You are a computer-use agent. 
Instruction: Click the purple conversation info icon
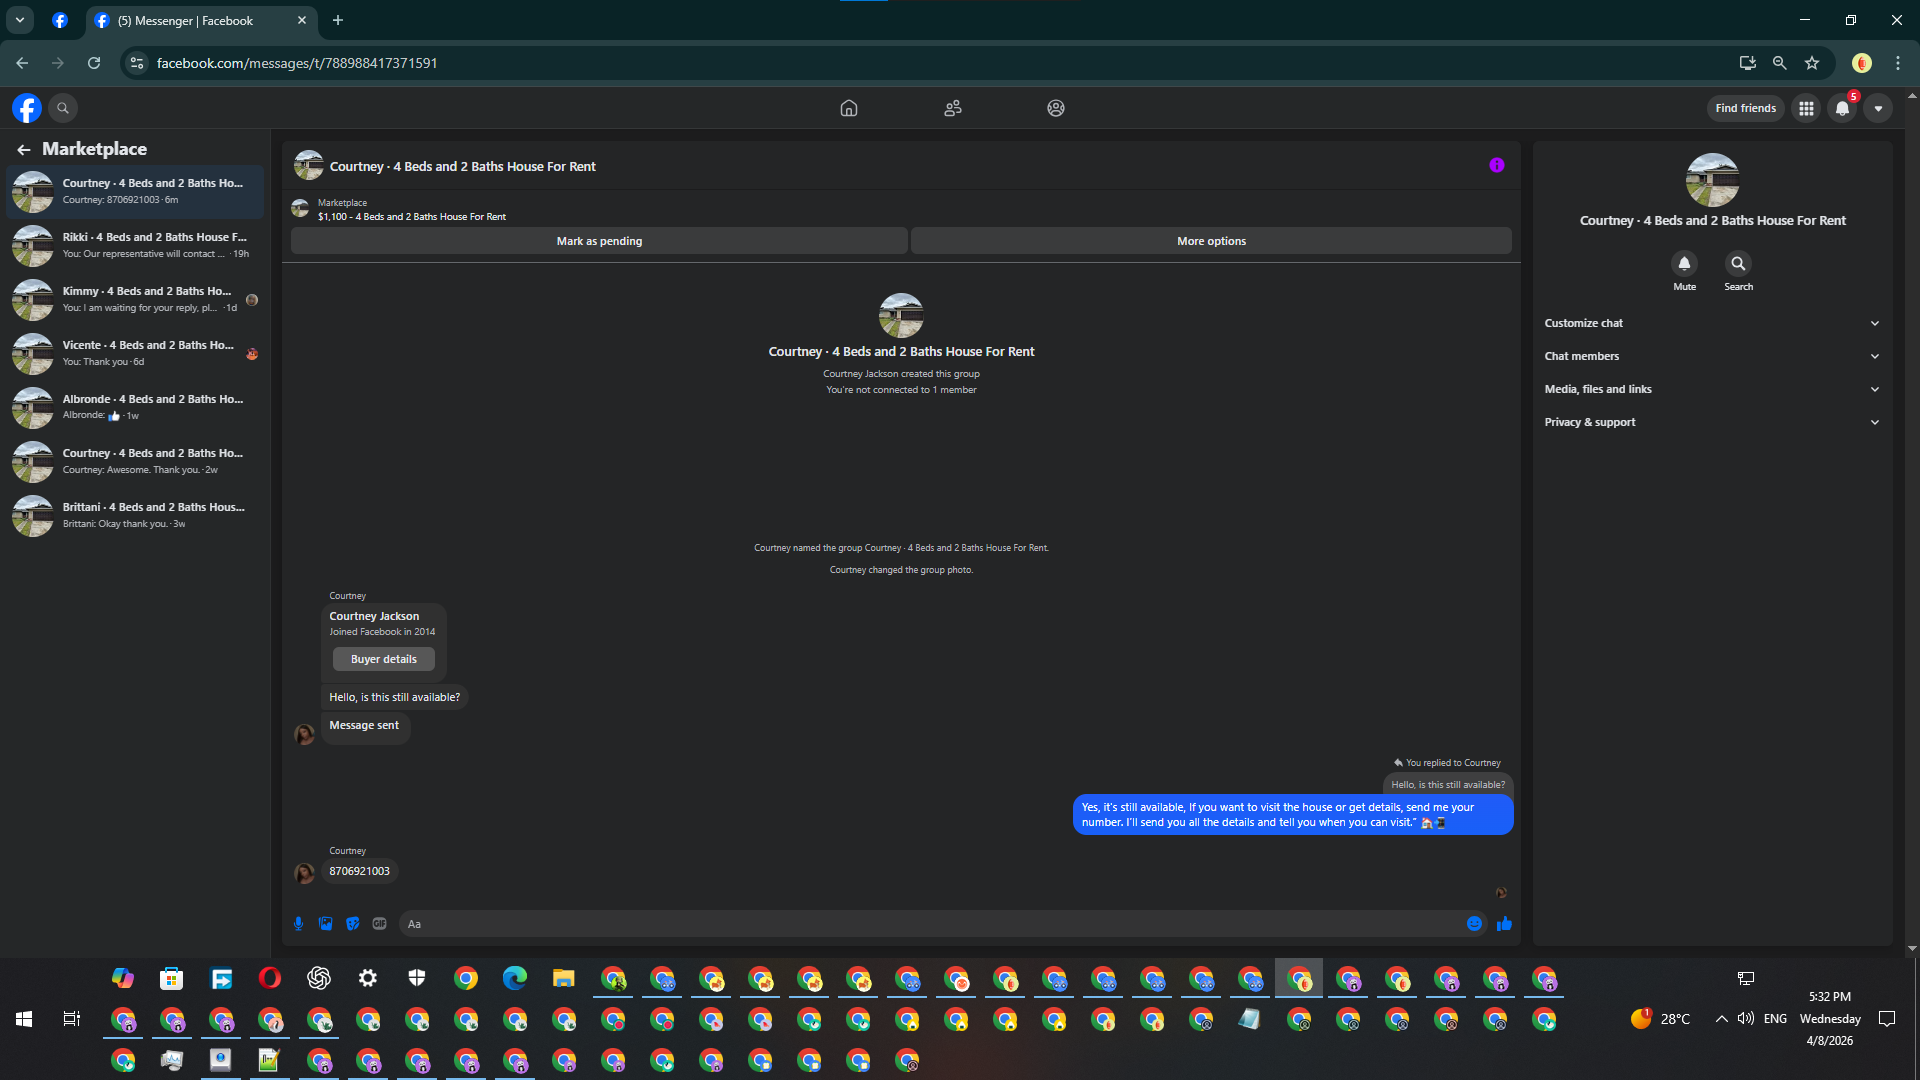coord(1496,165)
